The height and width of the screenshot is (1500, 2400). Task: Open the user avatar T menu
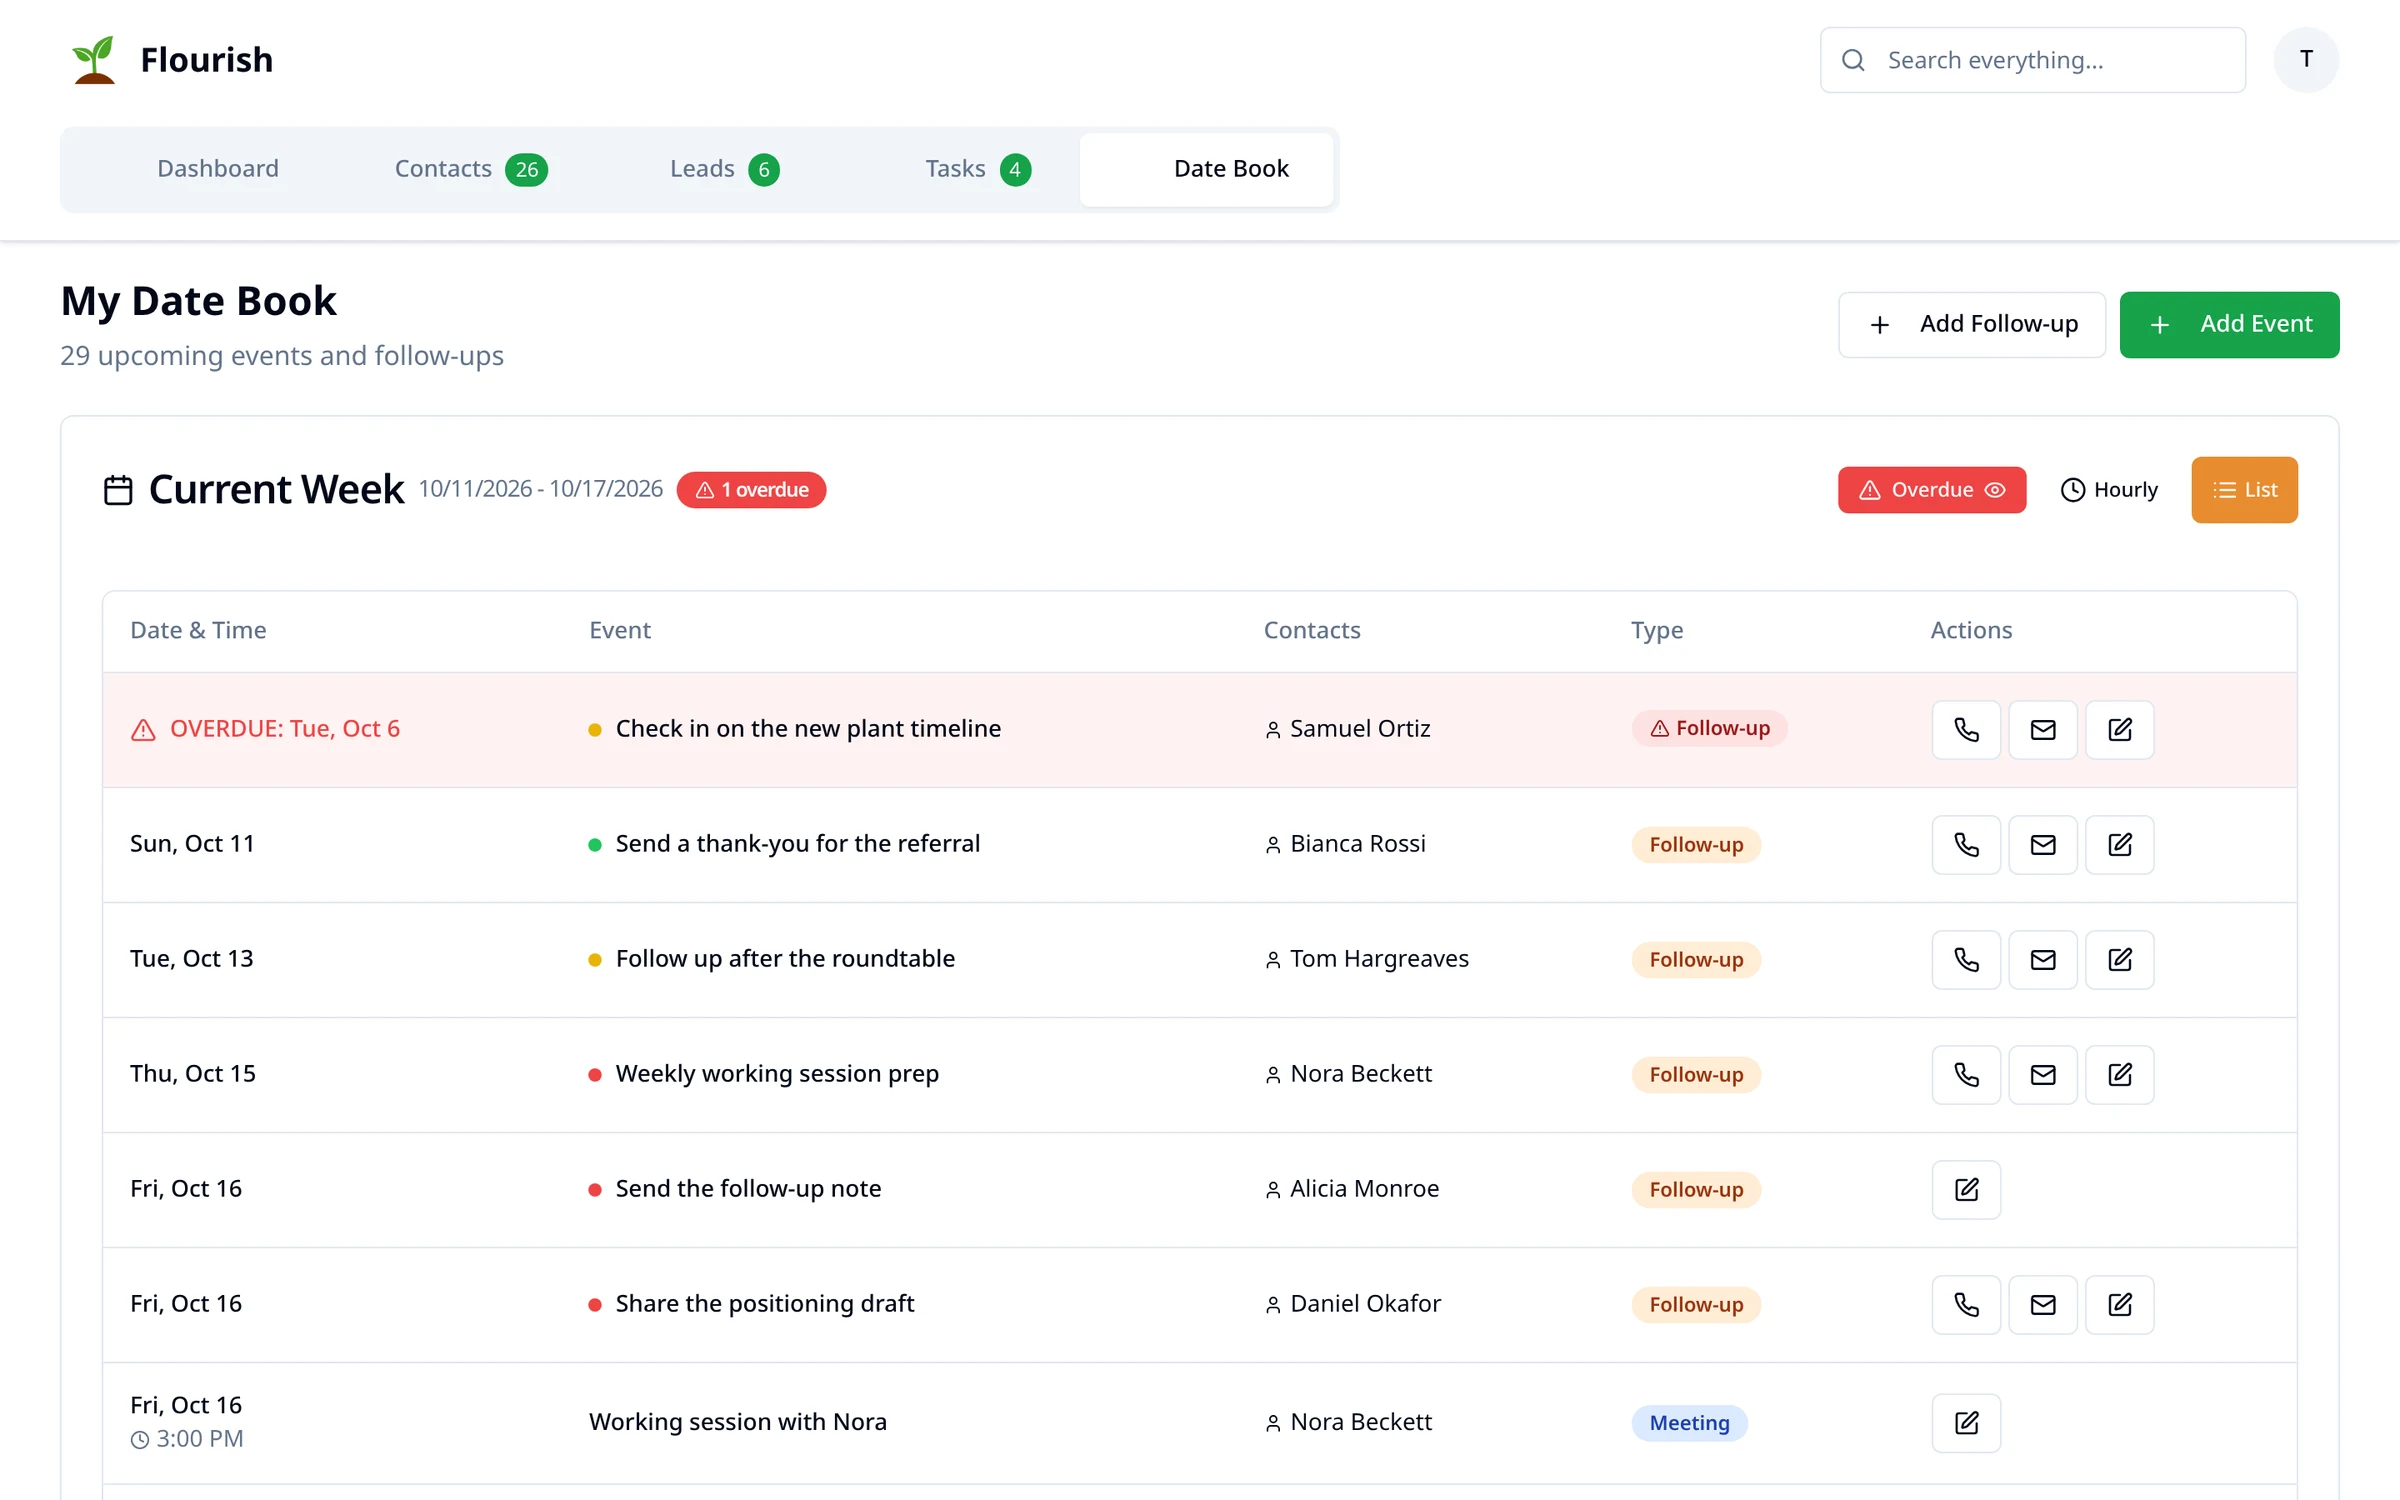(x=2306, y=60)
